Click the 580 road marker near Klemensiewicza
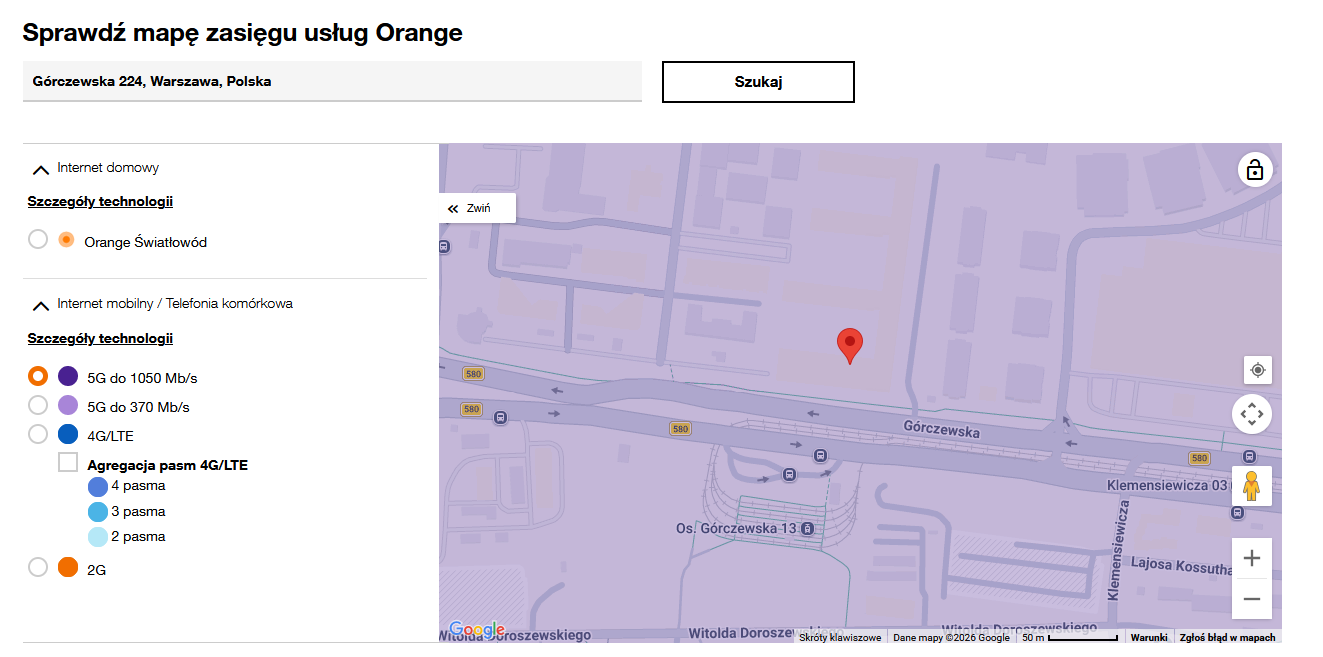 point(1199,458)
